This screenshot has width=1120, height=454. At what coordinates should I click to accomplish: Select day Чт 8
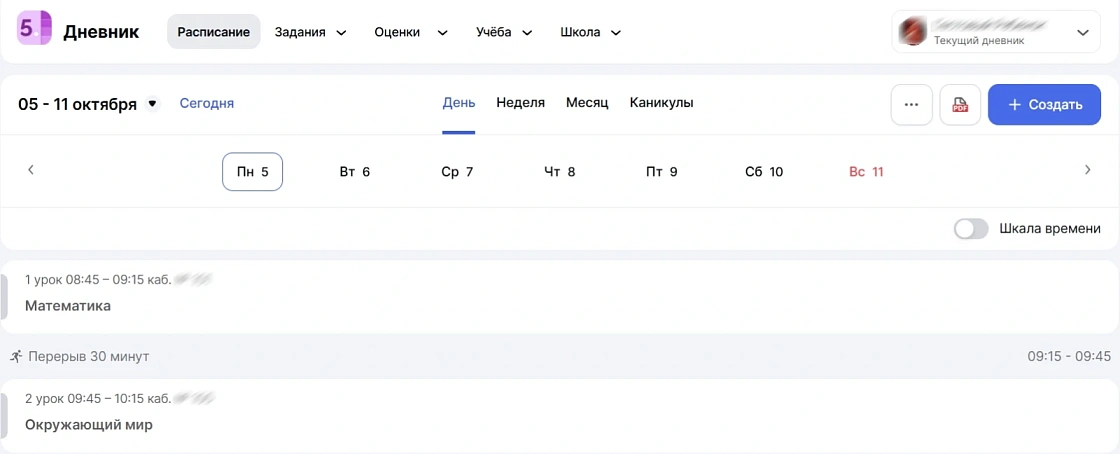(559, 171)
